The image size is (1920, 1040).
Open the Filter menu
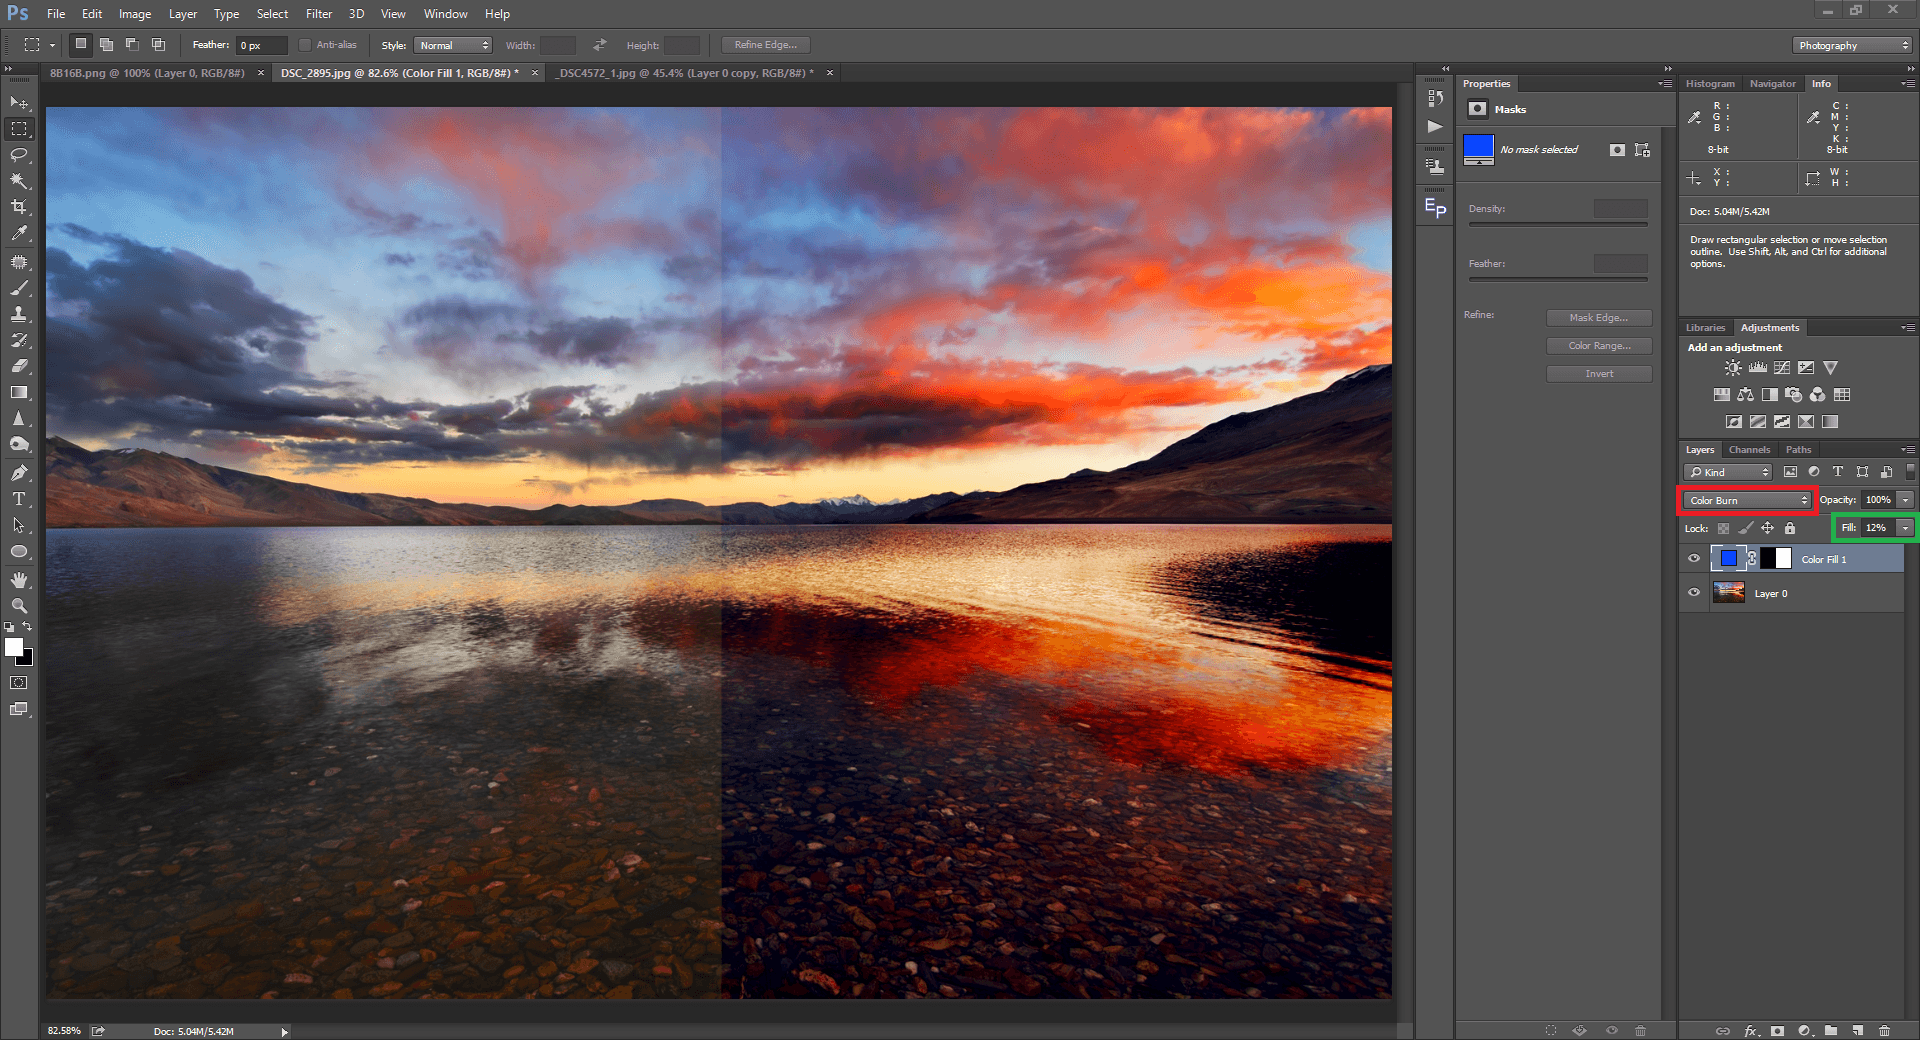318,14
